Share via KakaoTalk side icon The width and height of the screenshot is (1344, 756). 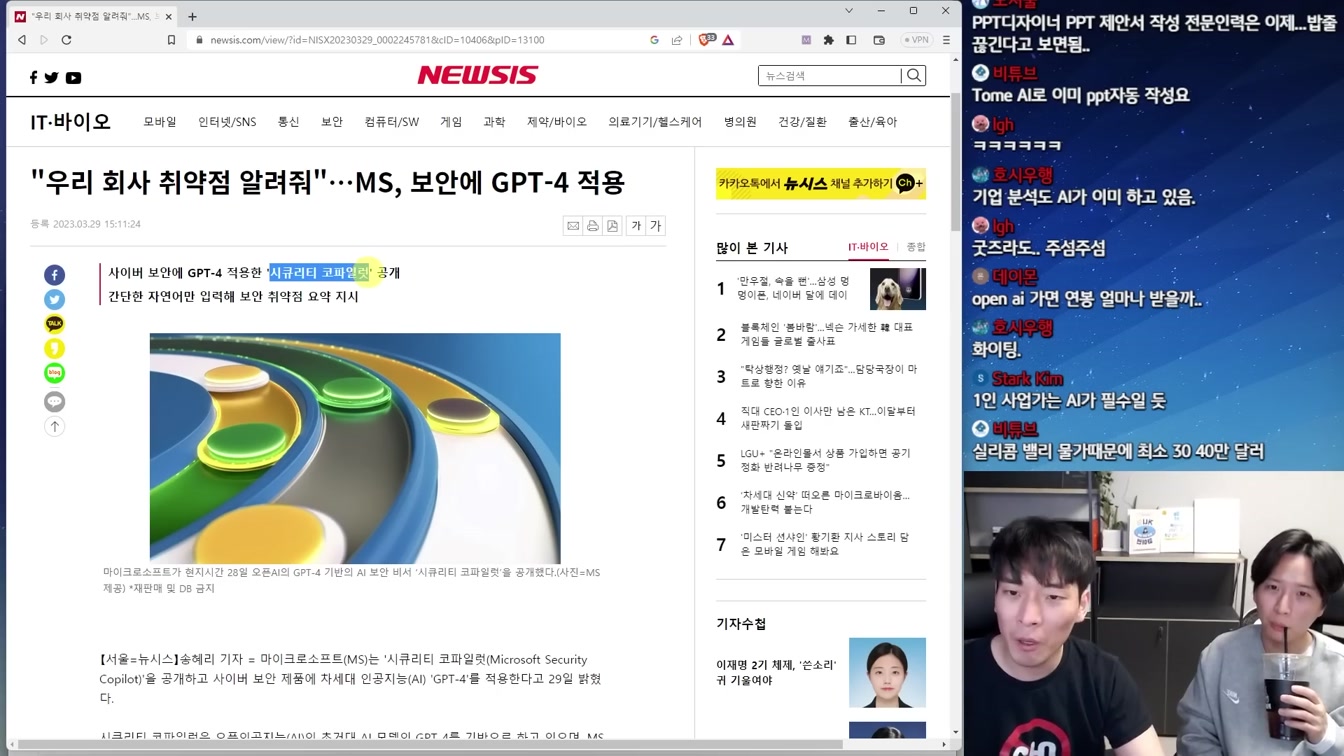tap(55, 324)
